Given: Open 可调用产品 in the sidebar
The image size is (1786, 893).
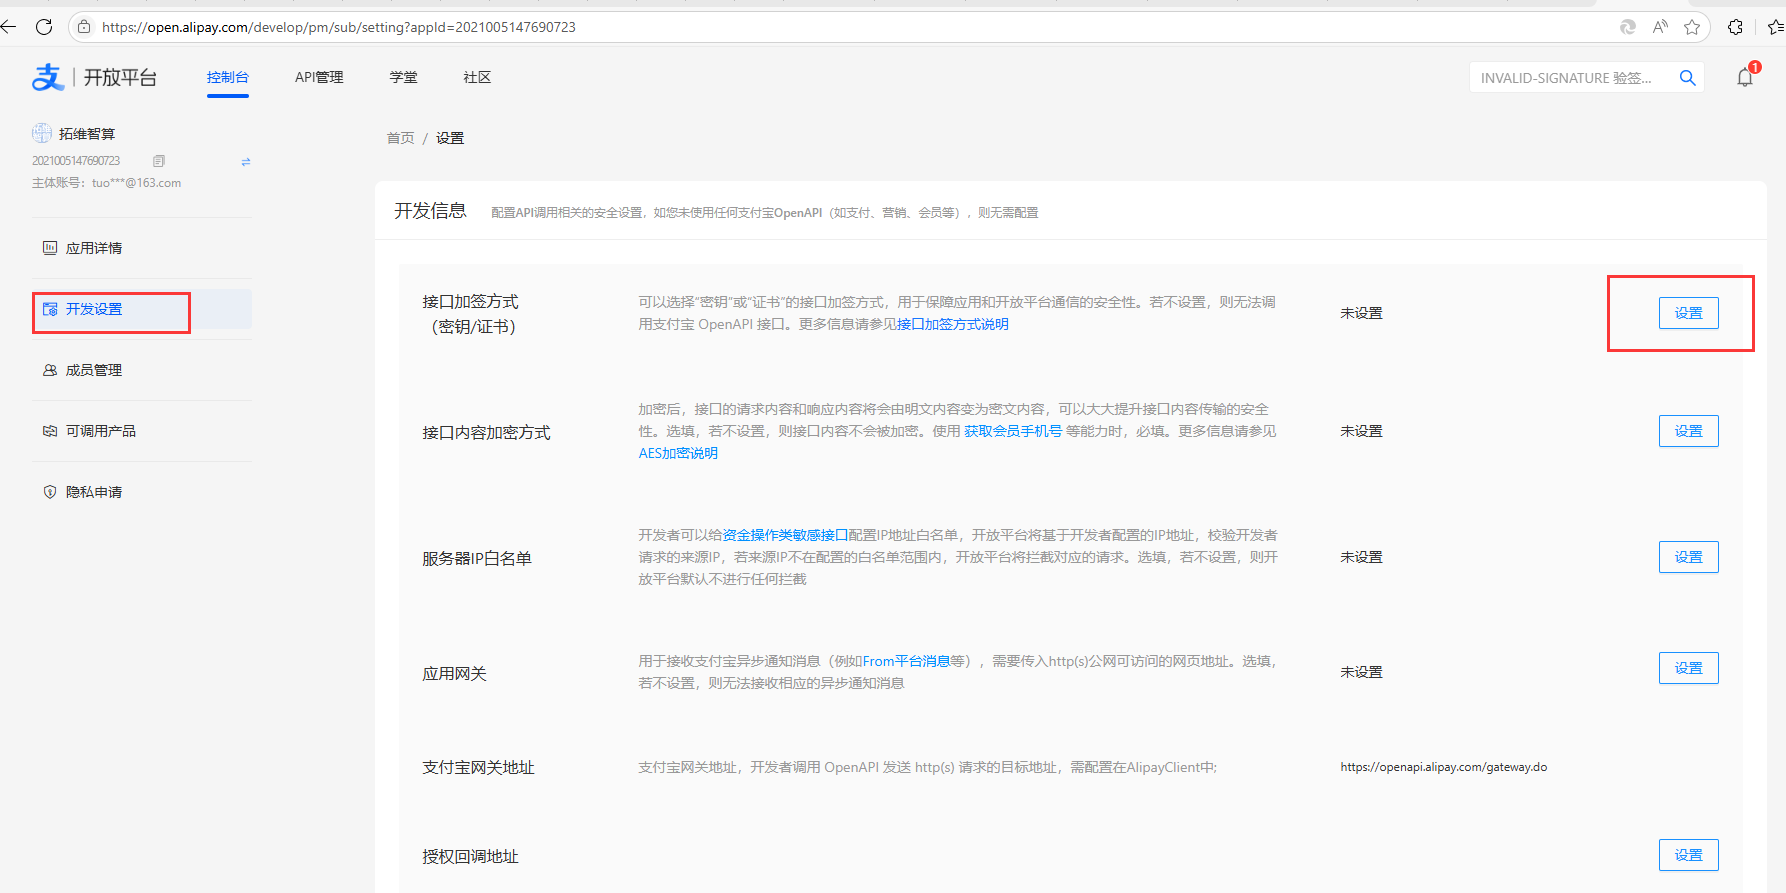Looking at the screenshot, I should 142,431.
